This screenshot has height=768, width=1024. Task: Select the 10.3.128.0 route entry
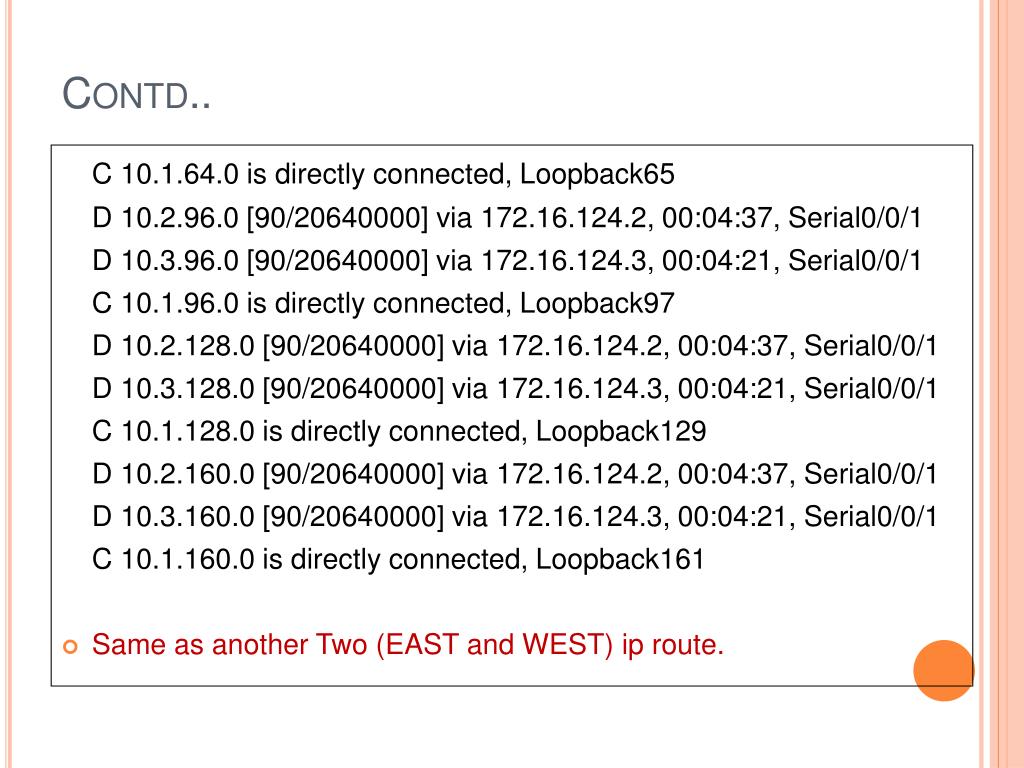[514, 389]
